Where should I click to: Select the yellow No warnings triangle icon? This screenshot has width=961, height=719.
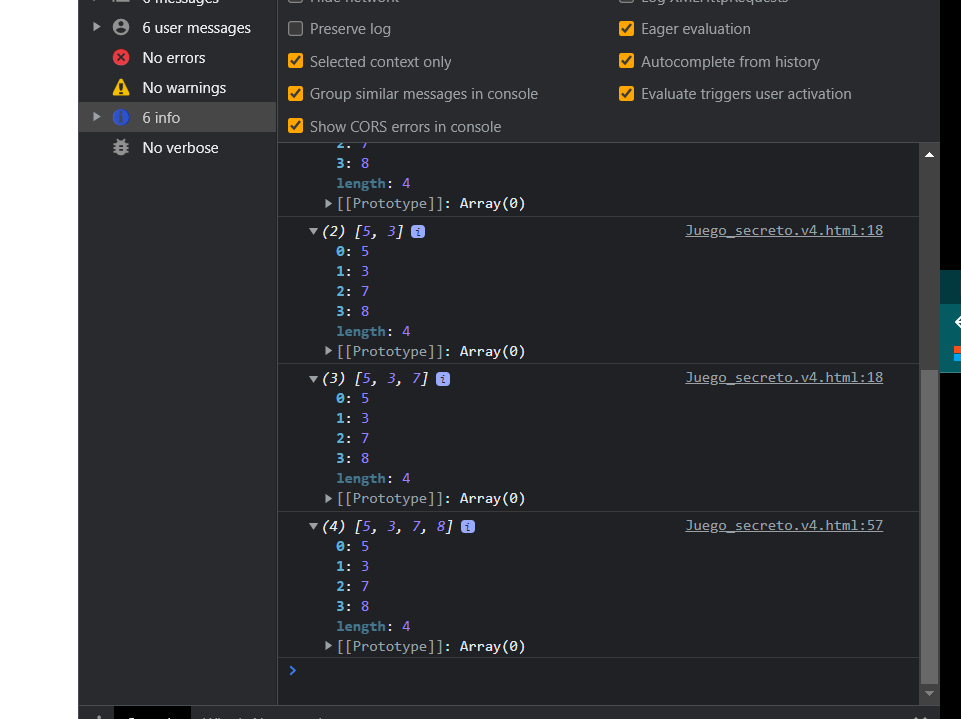click(x=121, y=88)
